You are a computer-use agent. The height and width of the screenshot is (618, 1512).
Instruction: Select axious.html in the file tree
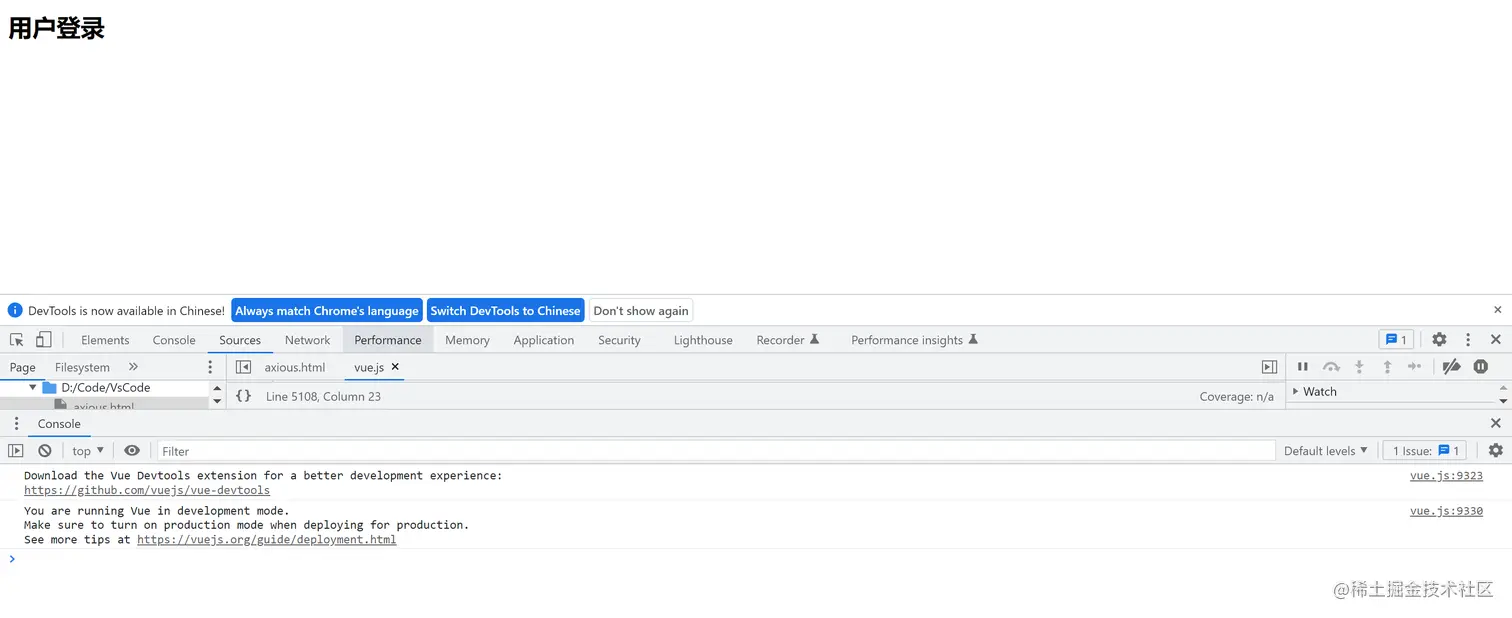pyautogui.click(x=104, y=406)
